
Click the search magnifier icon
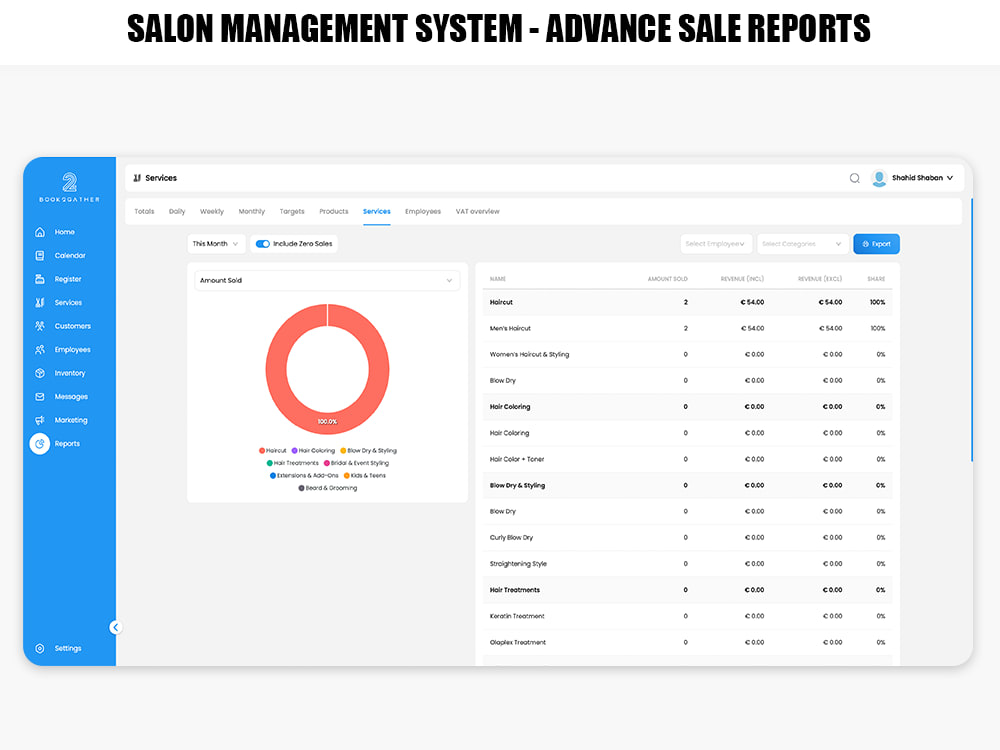[855, 179]
